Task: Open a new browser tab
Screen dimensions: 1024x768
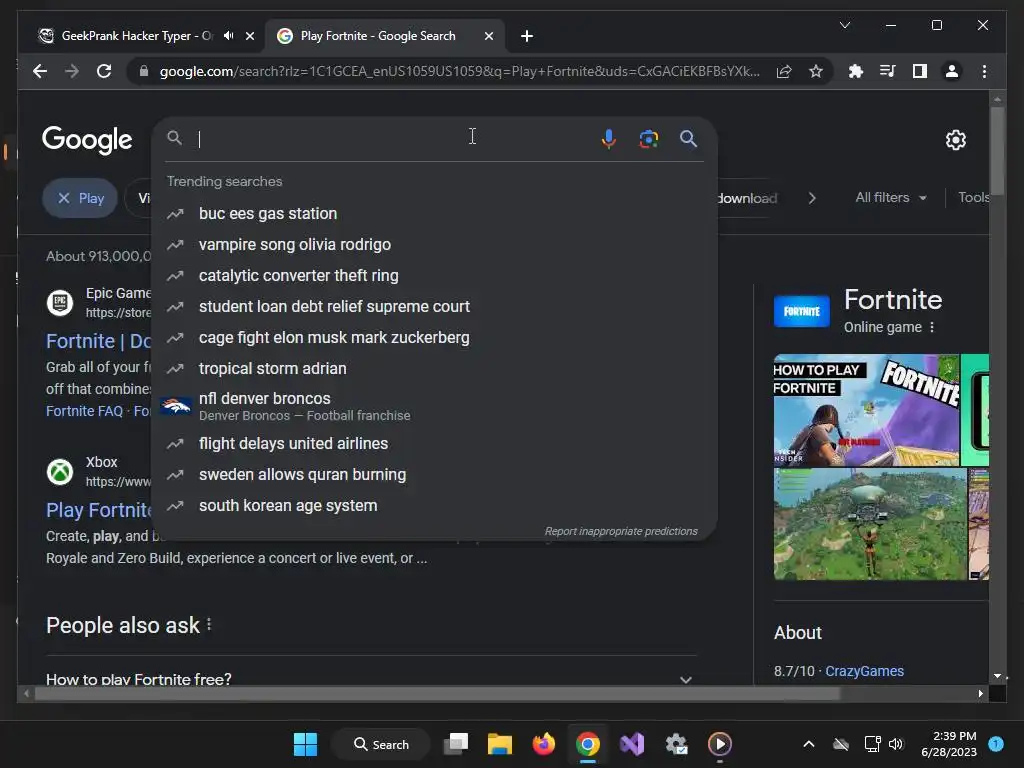Action: coord(527,36)
